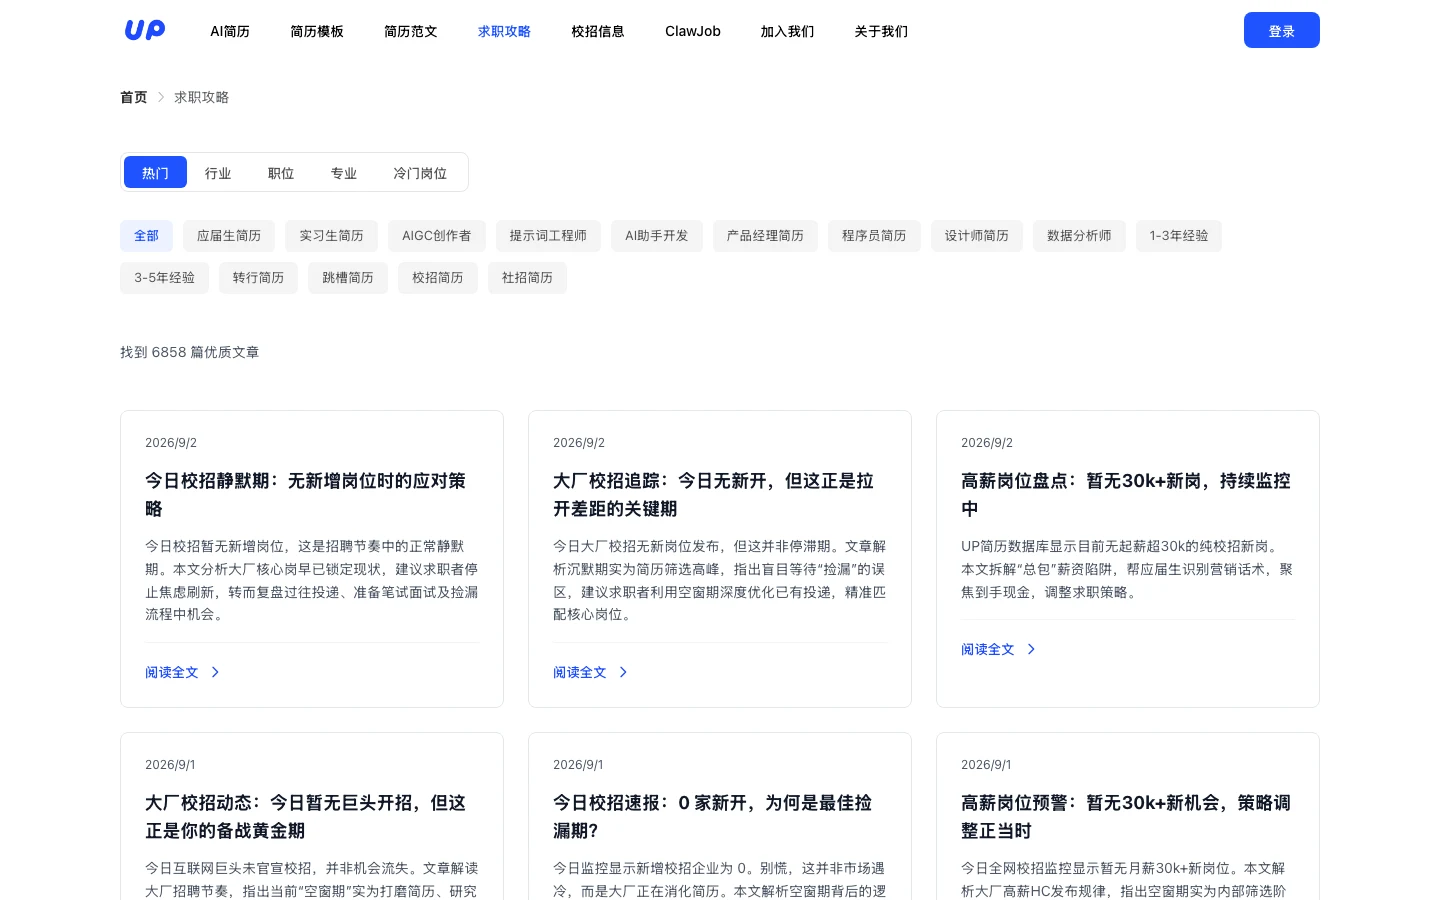Filter by 程序员简历 tag
This screenshot has width=1440, height=900.
pos(874,236)
